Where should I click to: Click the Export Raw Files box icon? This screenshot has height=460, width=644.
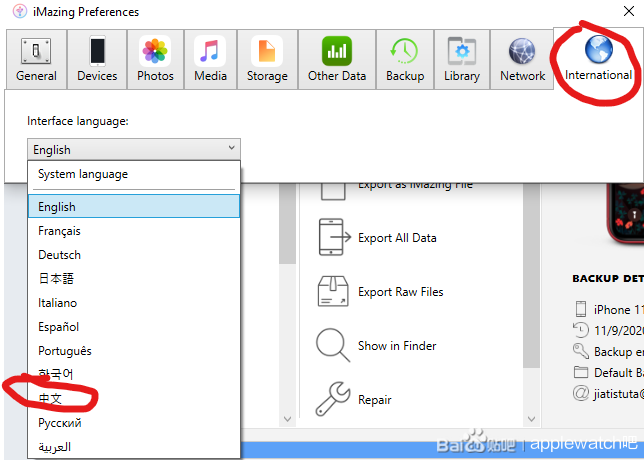(333, 291)
